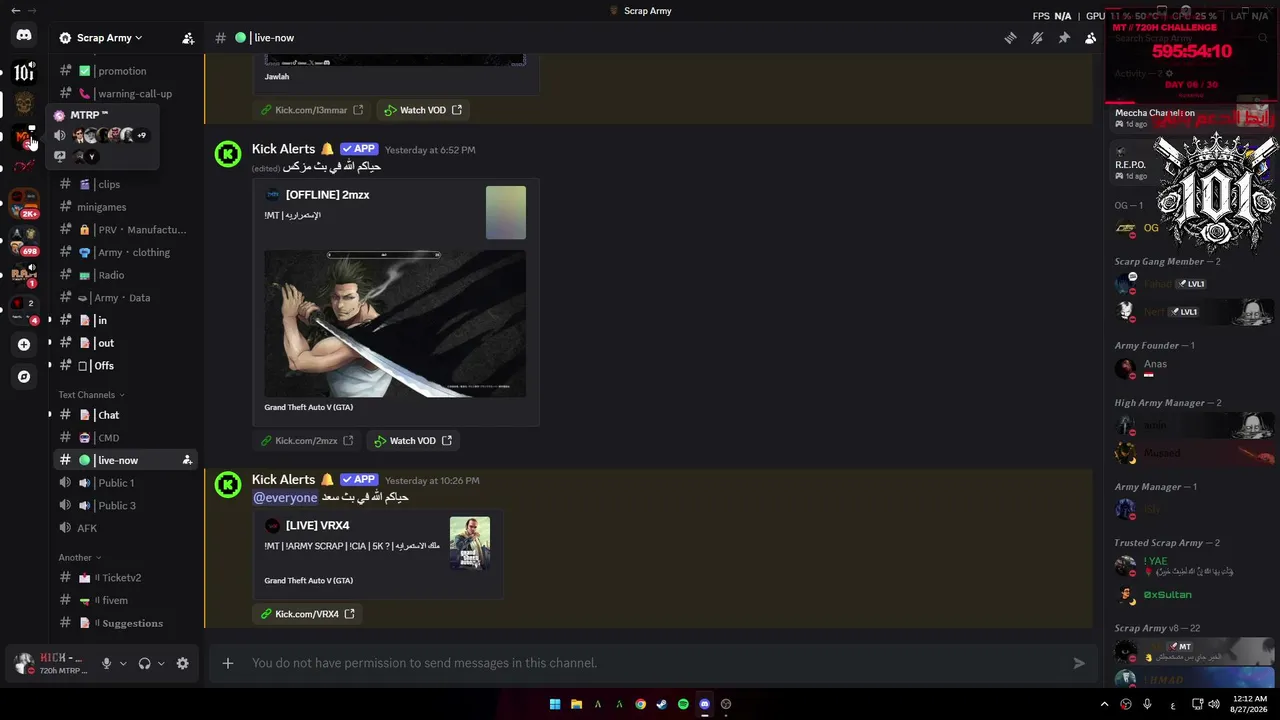The height and width of the screenshot is (720, 1280).
Task: Open the Offs channel
Action: tap(124, 366)
